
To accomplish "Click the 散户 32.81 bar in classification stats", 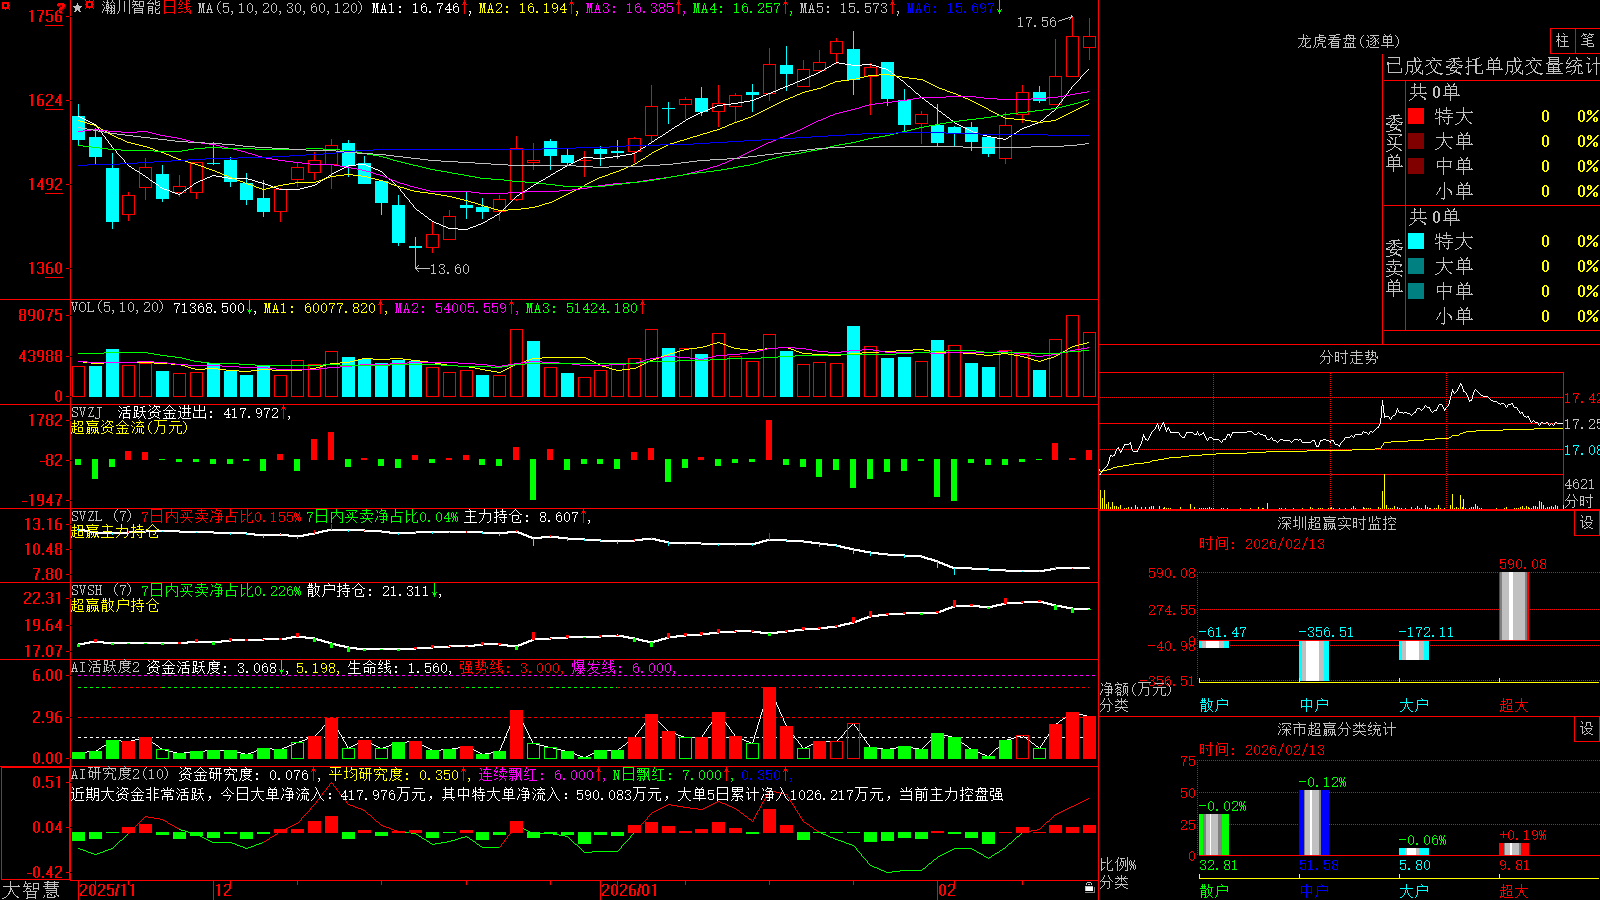I will pyautogui.click(x=1214, y=835).
